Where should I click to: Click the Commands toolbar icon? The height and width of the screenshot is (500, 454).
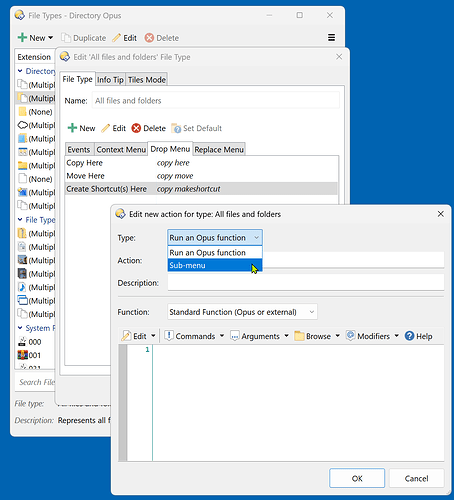pyautogui.click(x=169, y=336)
